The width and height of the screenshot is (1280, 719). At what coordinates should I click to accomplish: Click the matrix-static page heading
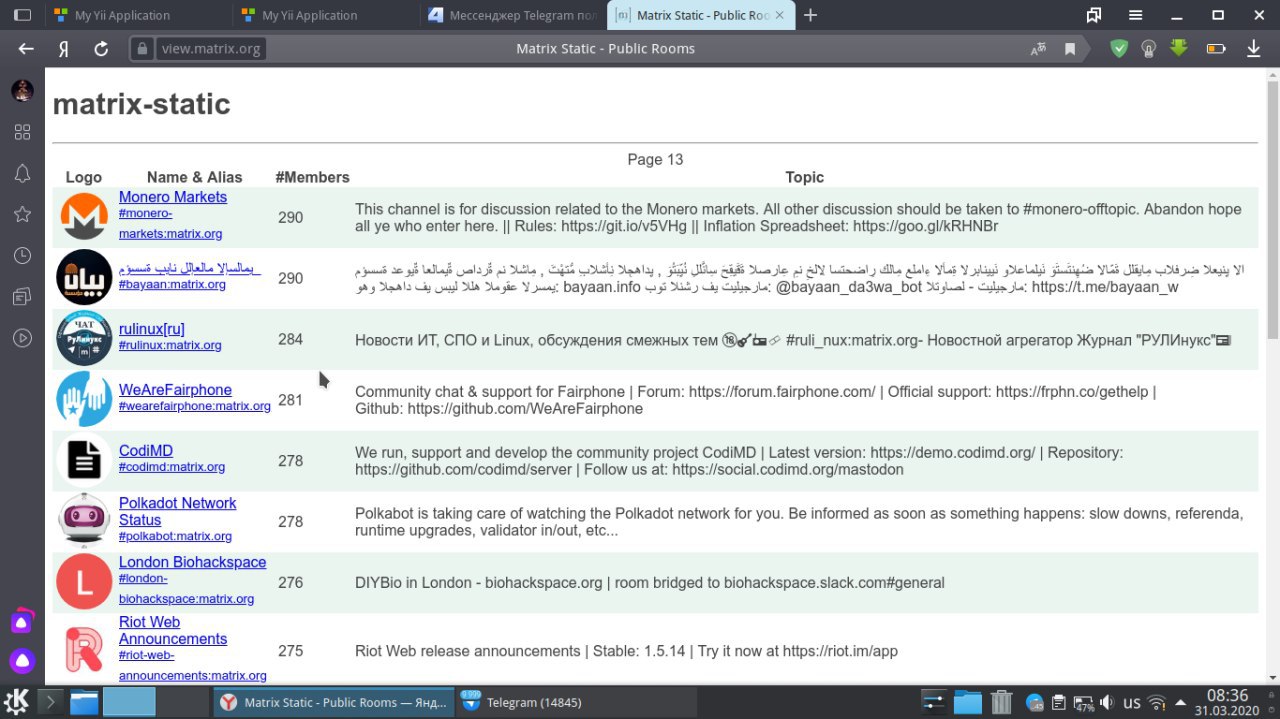pyautogui.click(x=141, y=104)
